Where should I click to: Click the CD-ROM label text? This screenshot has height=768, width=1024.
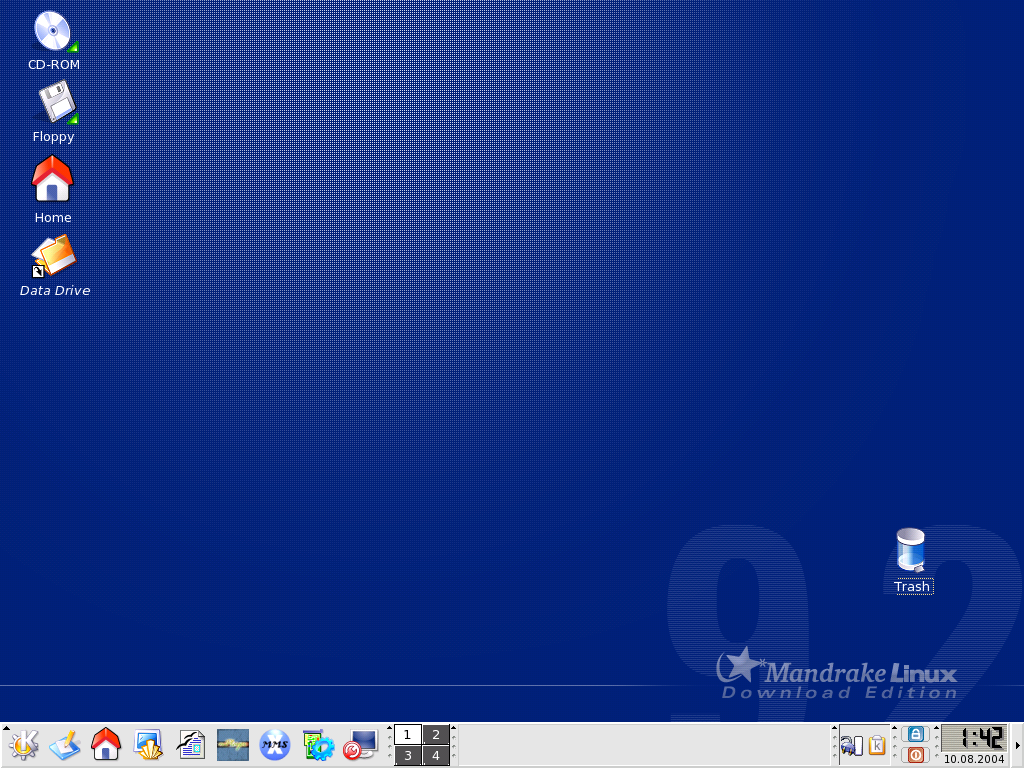click(54, 65)
